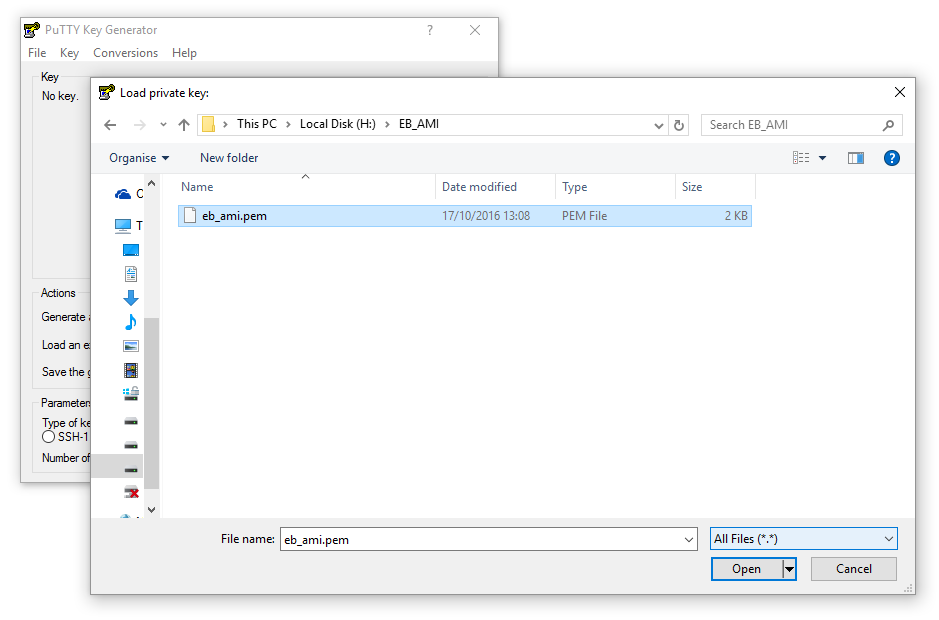Sort by Name column header

point(307,187)
